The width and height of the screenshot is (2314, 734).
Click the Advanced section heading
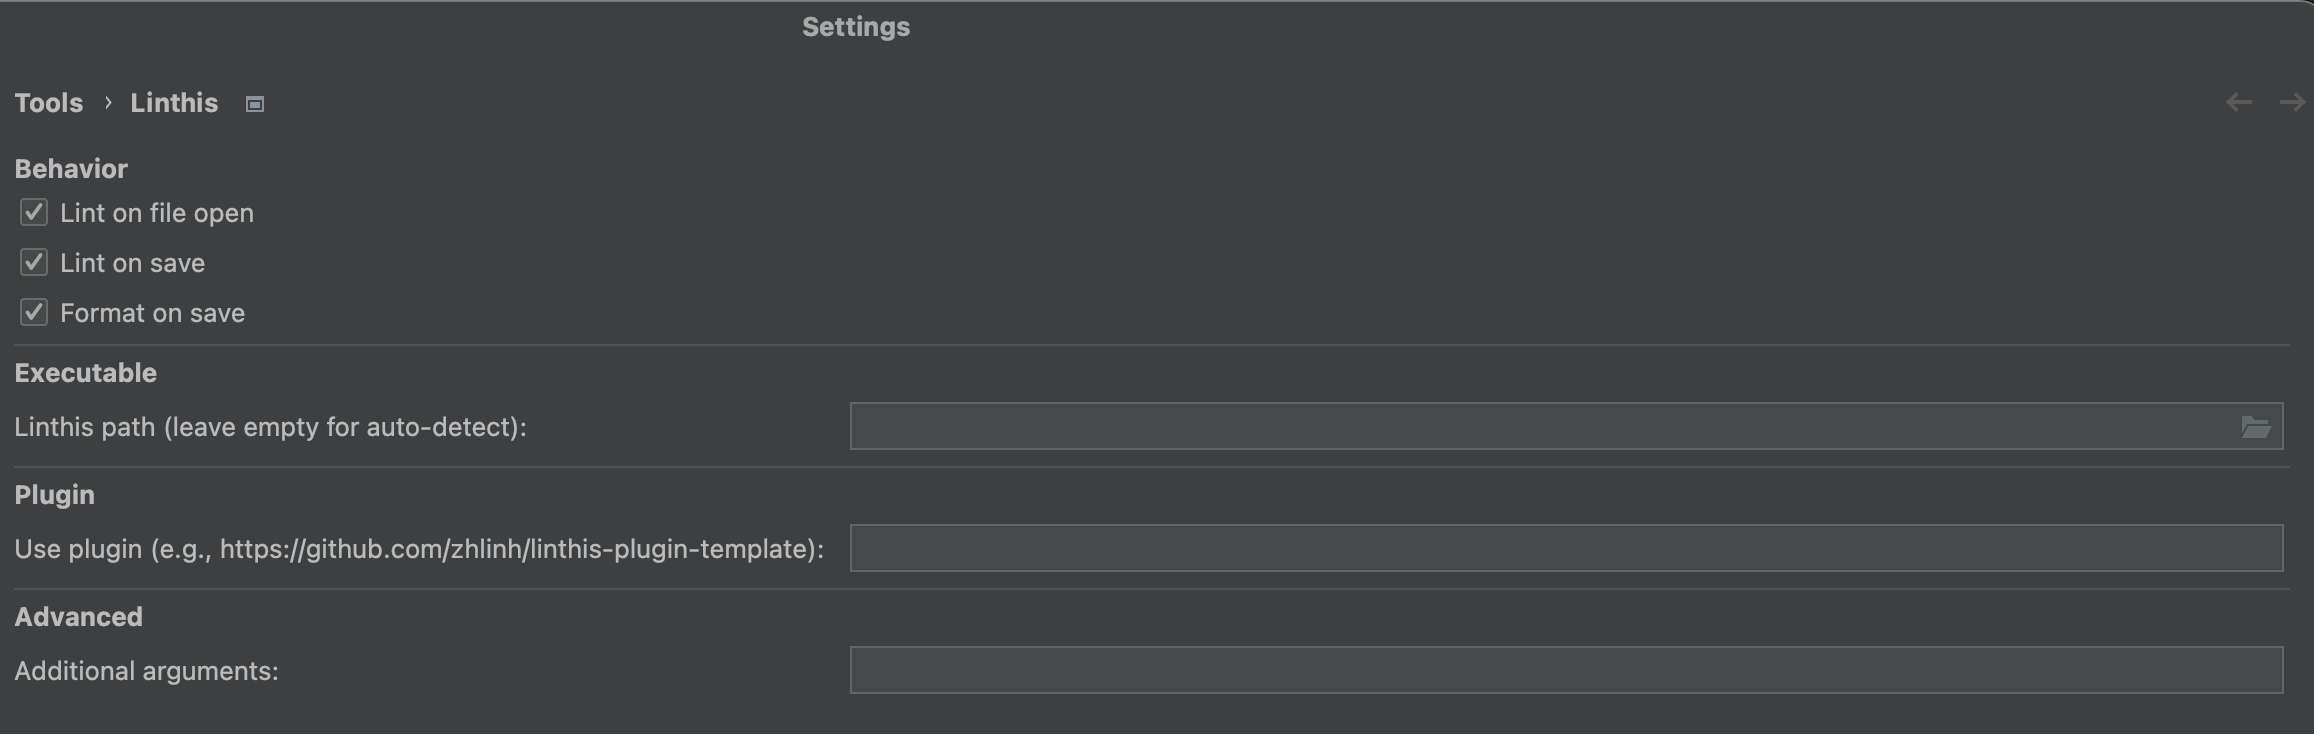[x=78, y=616]
